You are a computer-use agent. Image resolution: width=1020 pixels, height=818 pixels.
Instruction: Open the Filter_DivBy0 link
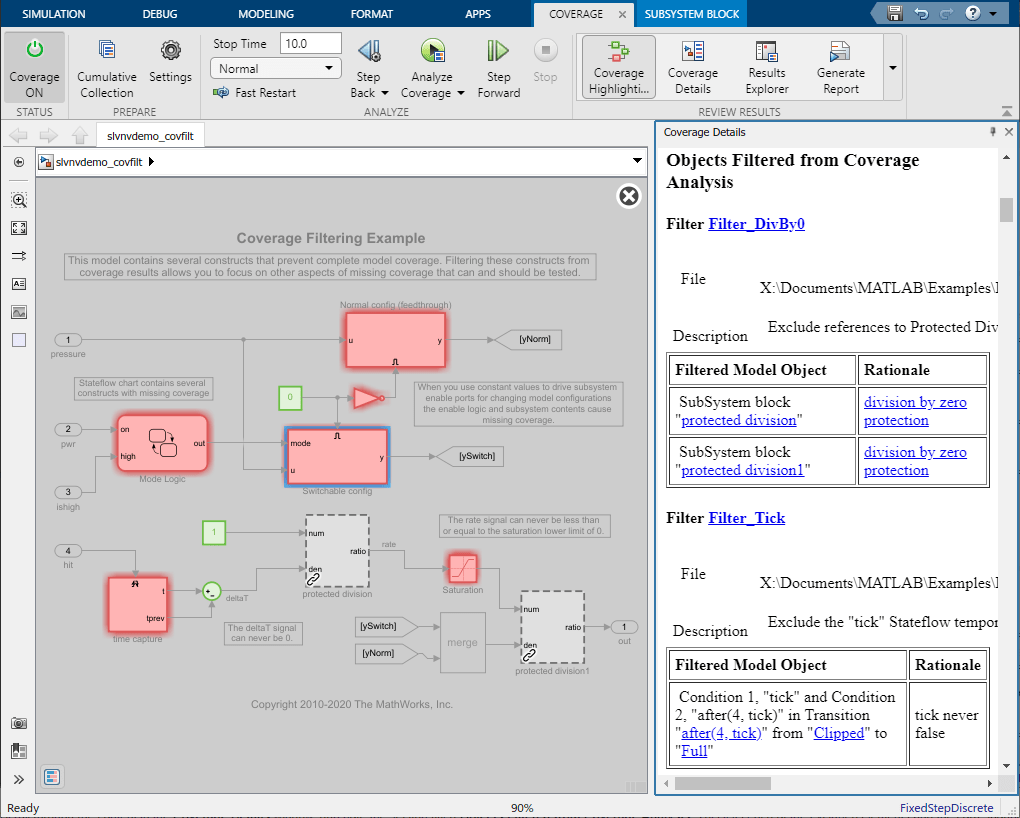click(x=756, y=223)
